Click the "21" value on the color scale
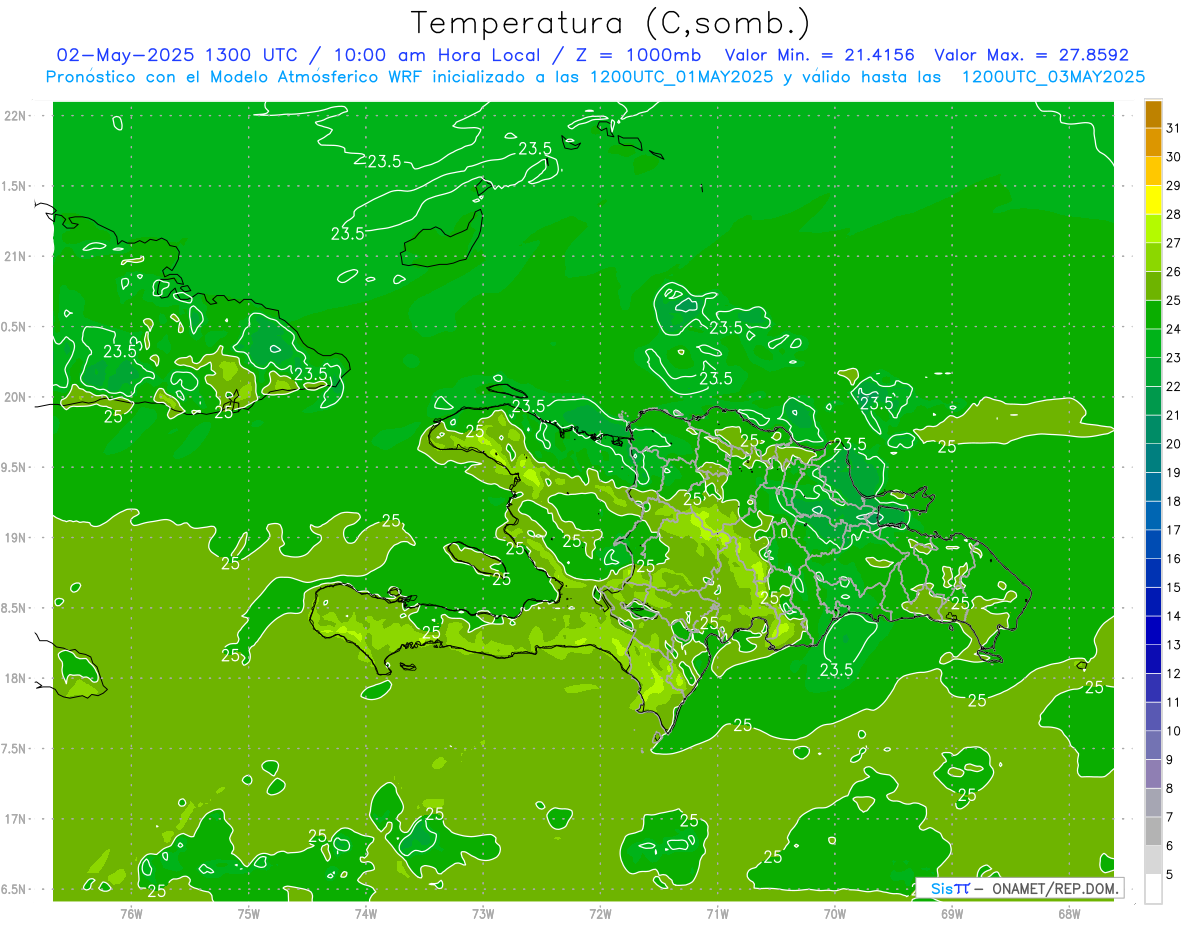 1173,415
